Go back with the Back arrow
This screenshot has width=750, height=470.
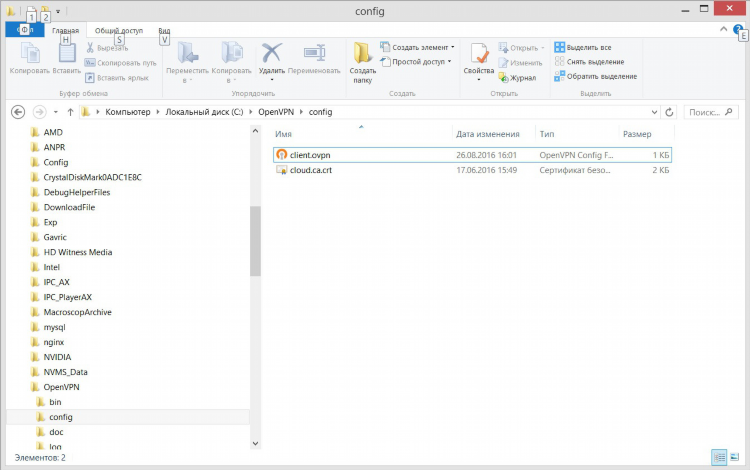(x=18, y=112)
